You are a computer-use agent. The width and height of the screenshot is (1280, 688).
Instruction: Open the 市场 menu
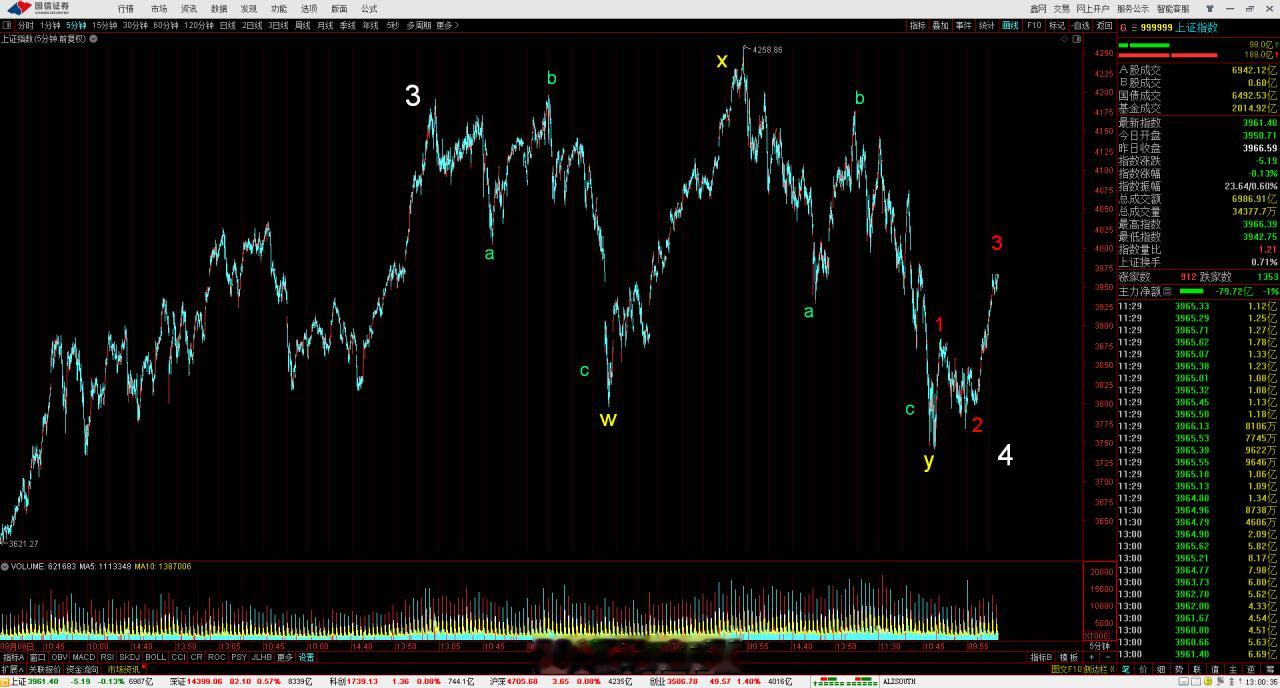coord(159,8)
